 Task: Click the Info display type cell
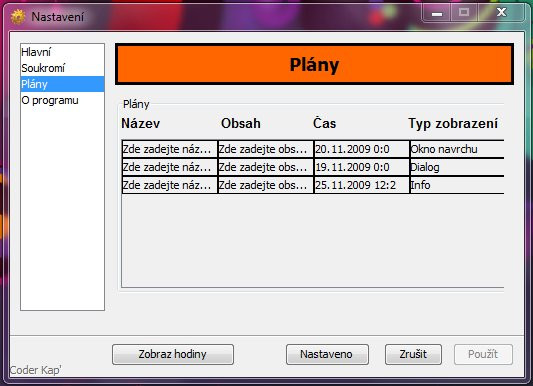457,185
